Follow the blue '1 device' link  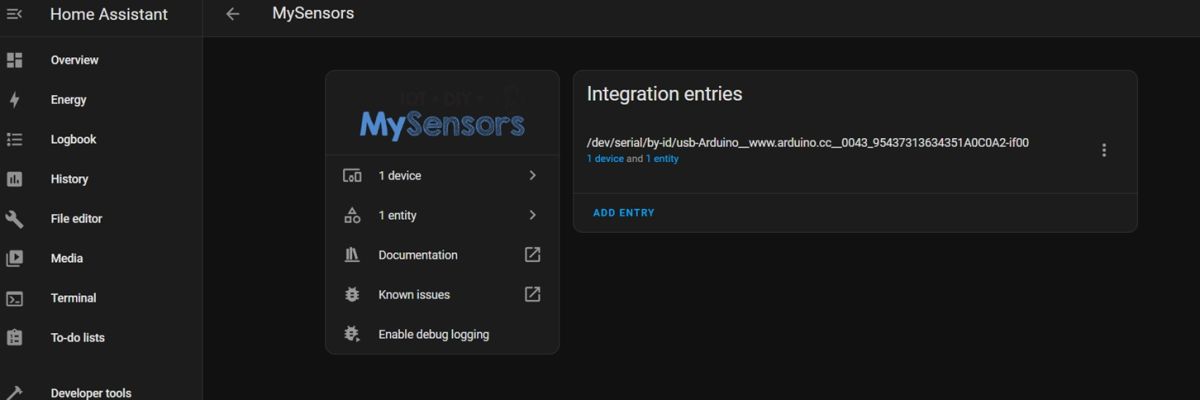click(x=605, y=159)
